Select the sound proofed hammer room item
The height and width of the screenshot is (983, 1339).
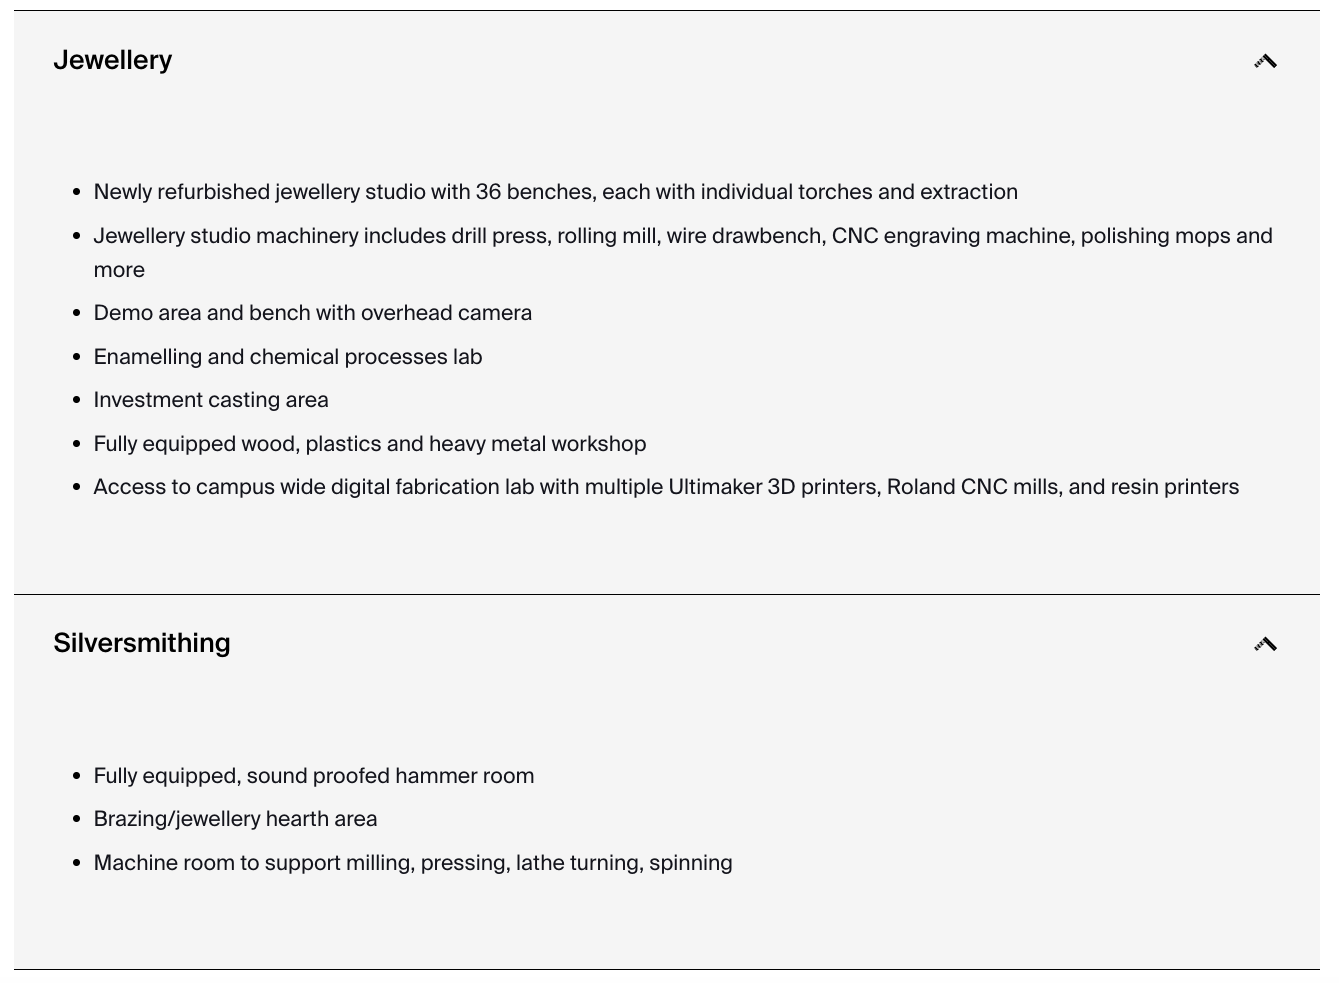click(x=314, y=776)
